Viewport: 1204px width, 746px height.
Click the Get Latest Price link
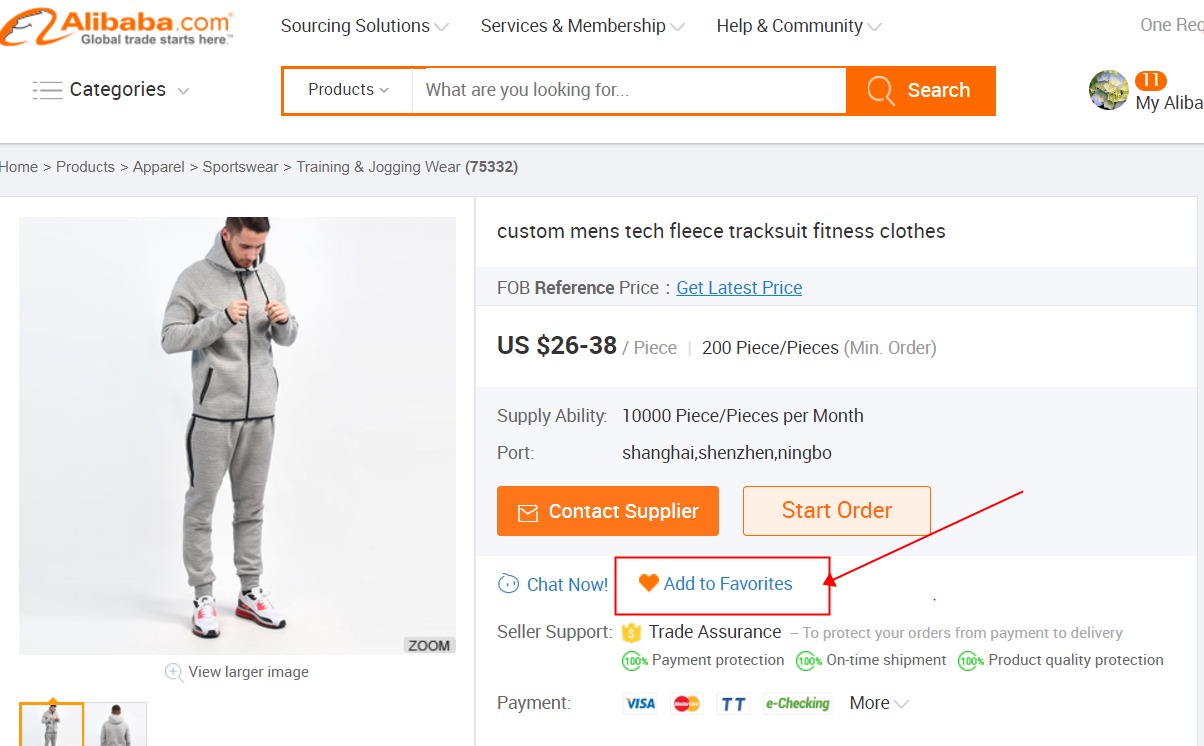[x=739, y=288]
